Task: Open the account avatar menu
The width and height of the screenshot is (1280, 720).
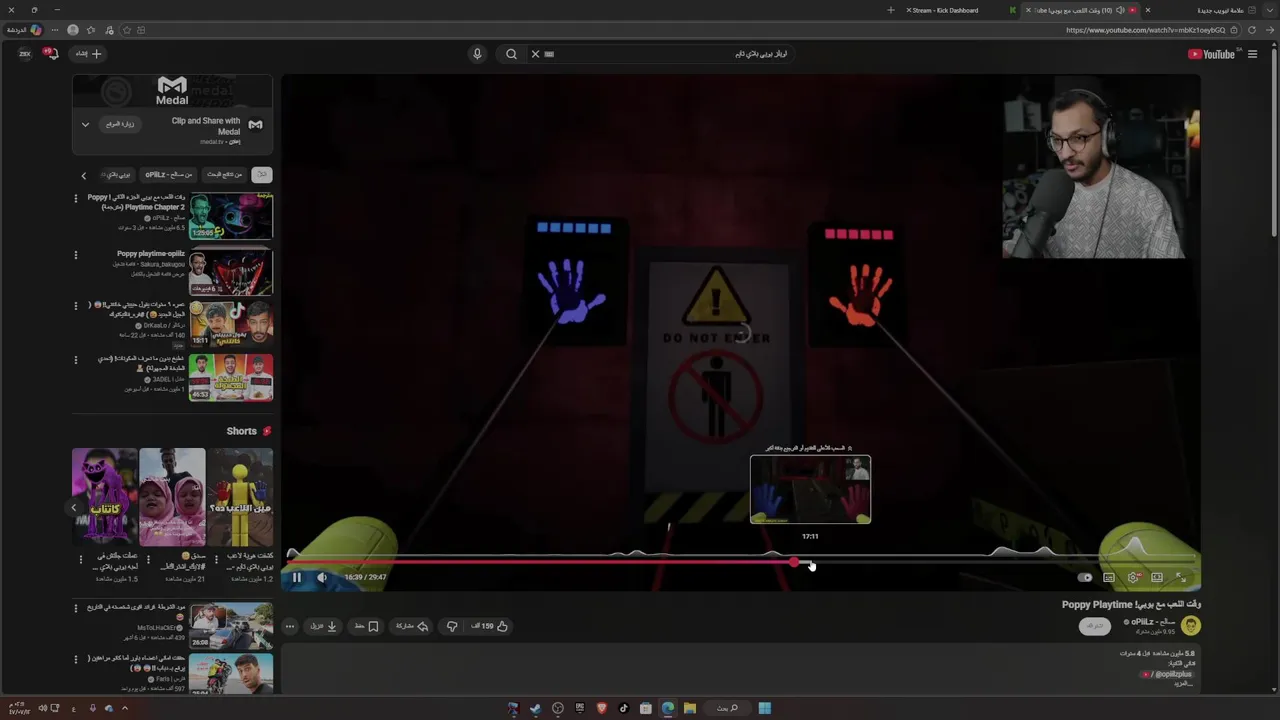Action: click(25, 54)
